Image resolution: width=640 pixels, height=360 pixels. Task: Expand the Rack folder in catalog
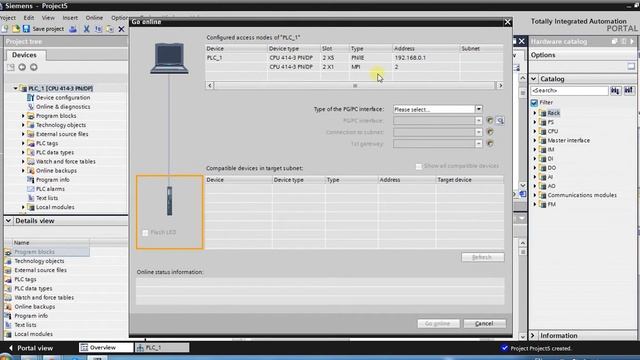[535, 113]
